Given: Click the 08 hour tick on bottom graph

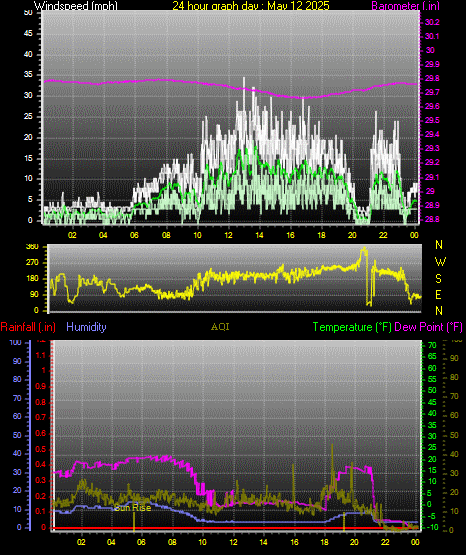Looking at the screenshot, I should 172,542.
